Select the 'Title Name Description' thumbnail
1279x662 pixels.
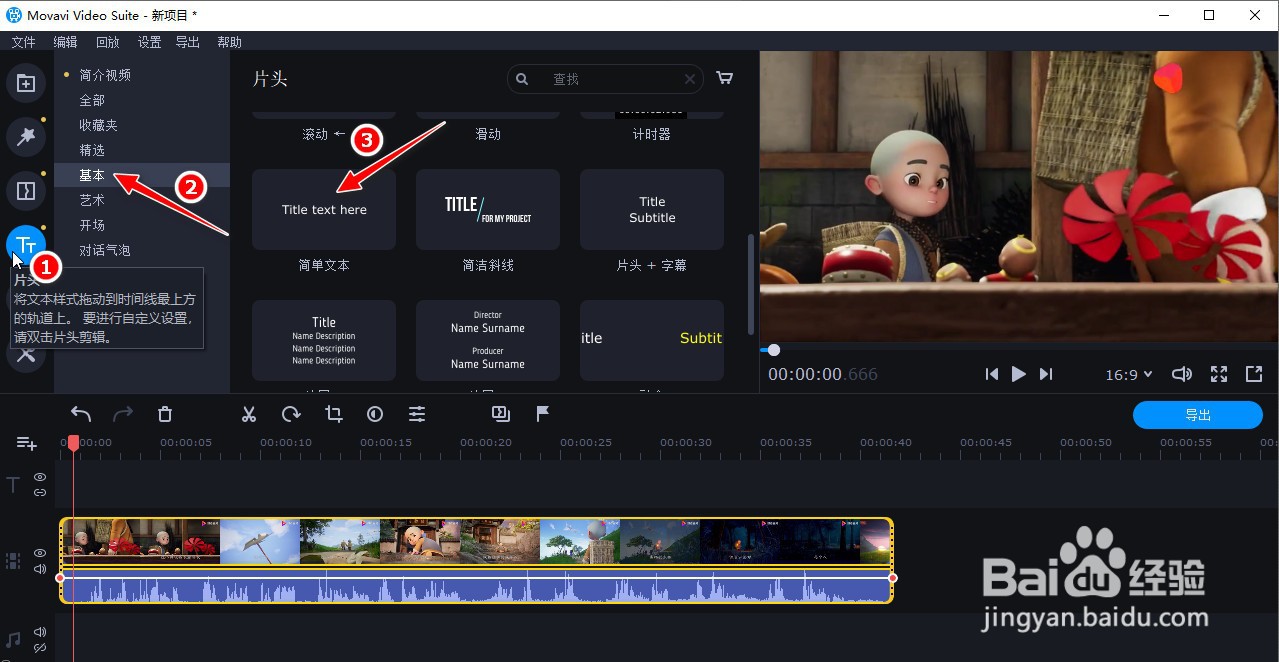coord(324,340)
